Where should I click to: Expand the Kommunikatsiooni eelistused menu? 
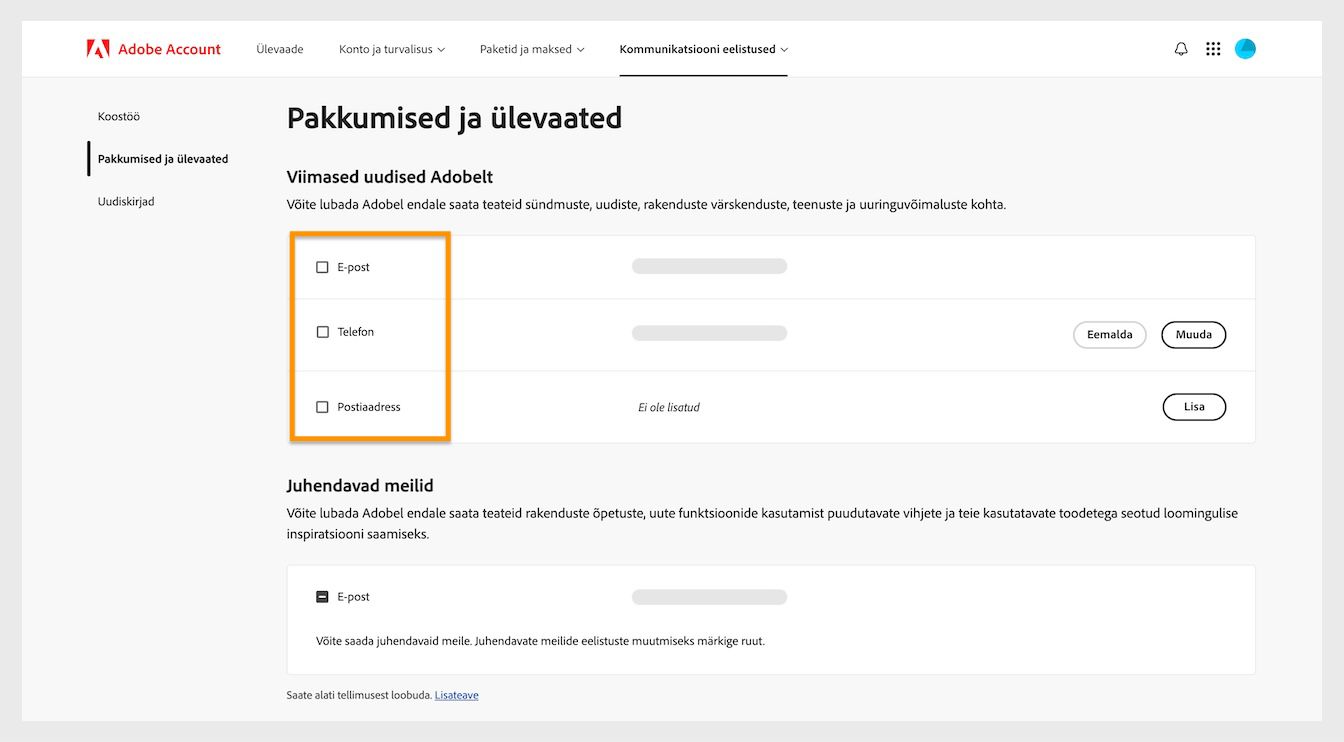pos(703,48)
